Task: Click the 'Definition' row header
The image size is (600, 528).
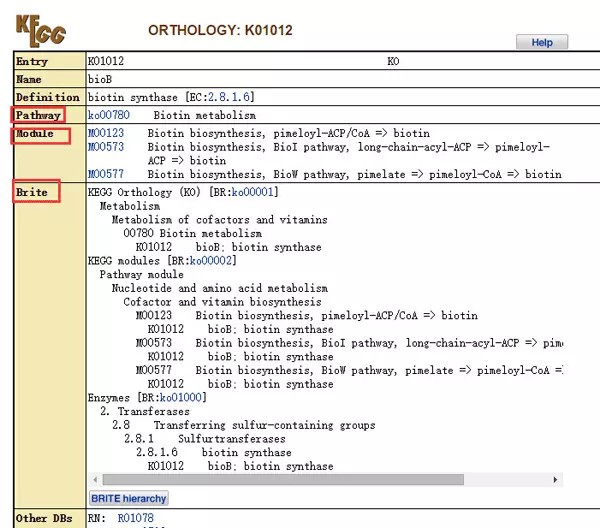Action: tap(48, 97)
